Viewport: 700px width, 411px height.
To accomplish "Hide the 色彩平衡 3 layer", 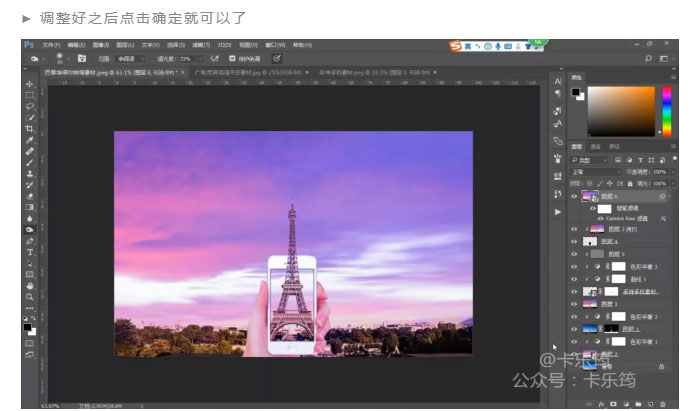I will click(573, 268).
